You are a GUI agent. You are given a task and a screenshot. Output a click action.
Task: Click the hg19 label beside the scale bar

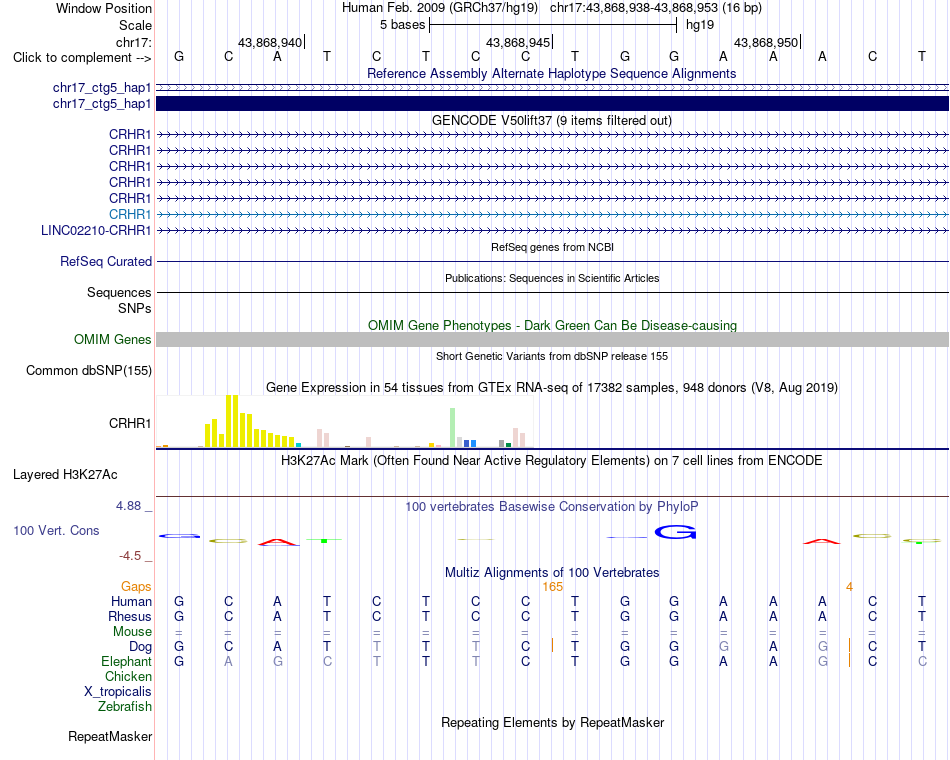pos(700,25)
